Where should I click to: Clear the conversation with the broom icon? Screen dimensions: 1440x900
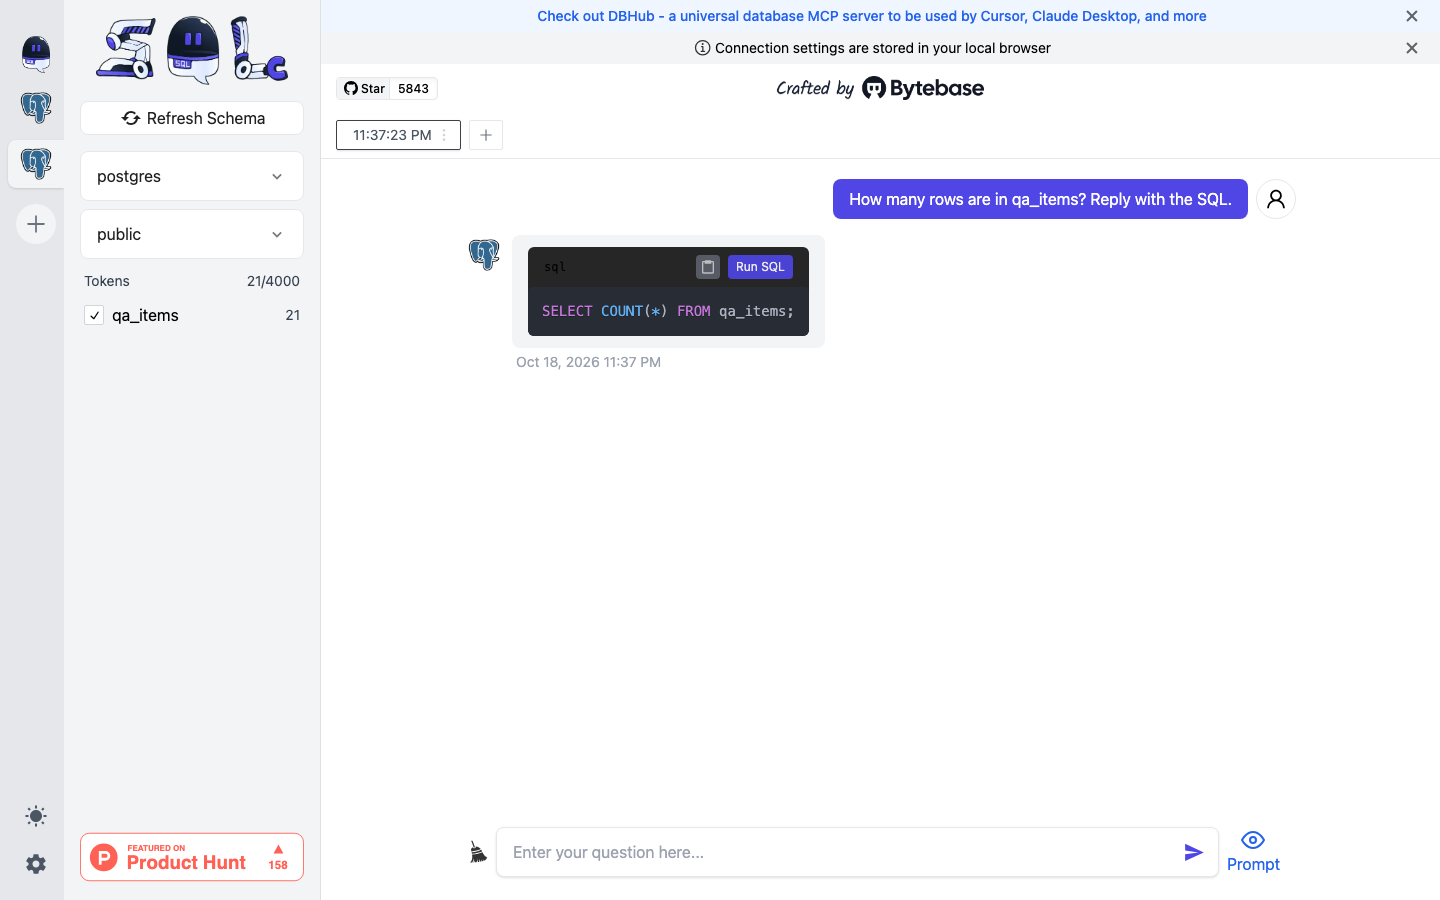point(478,852)
